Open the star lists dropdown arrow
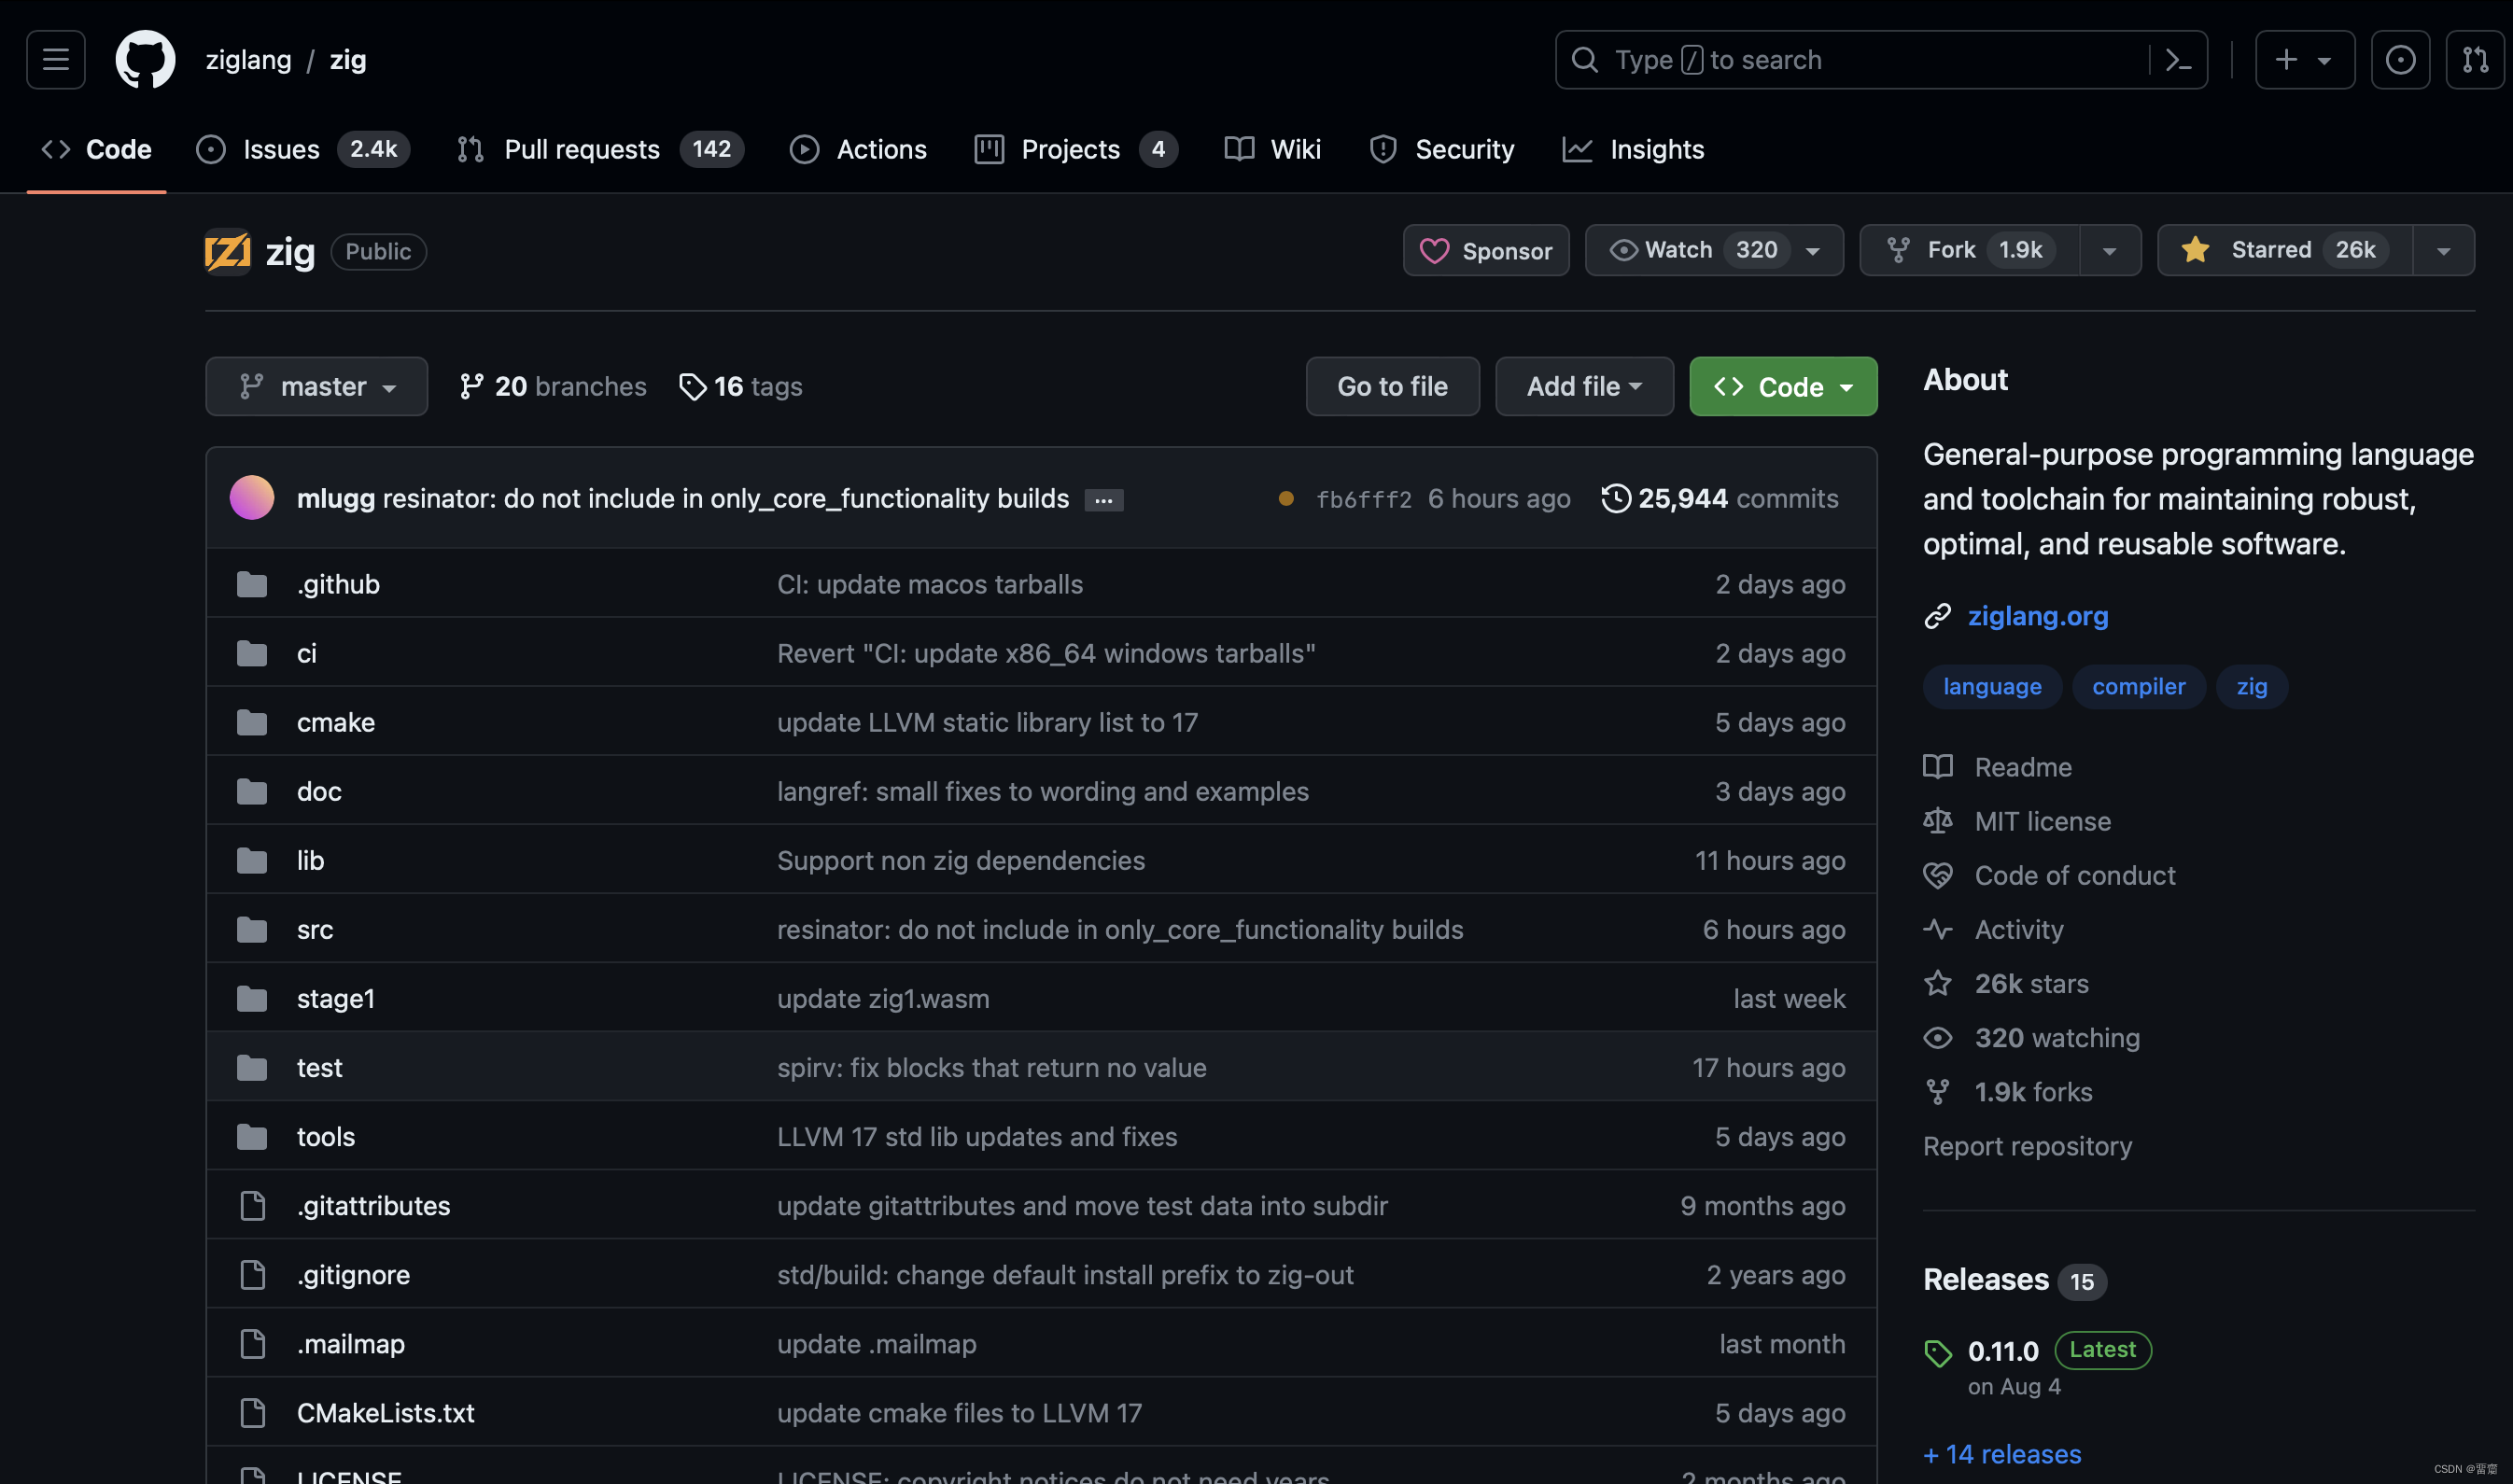The image size is (2513, 1484). (2444, 250)
